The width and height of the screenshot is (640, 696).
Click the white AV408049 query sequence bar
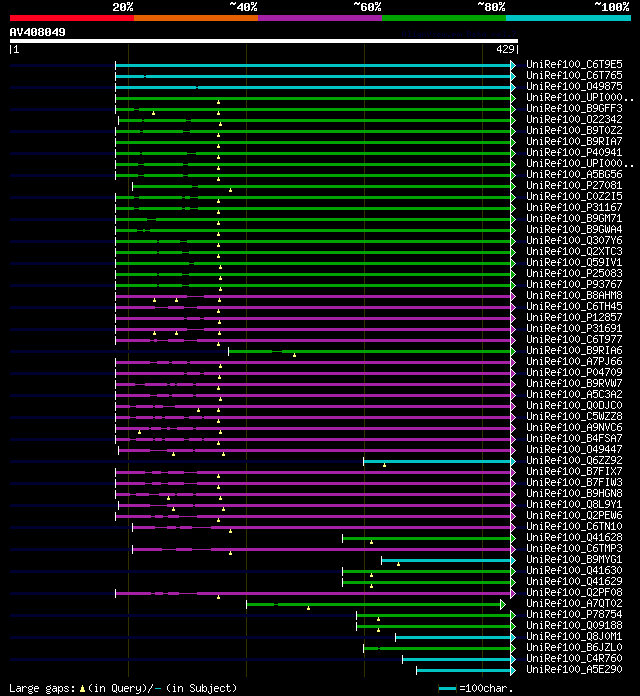[x=264, y=41]
